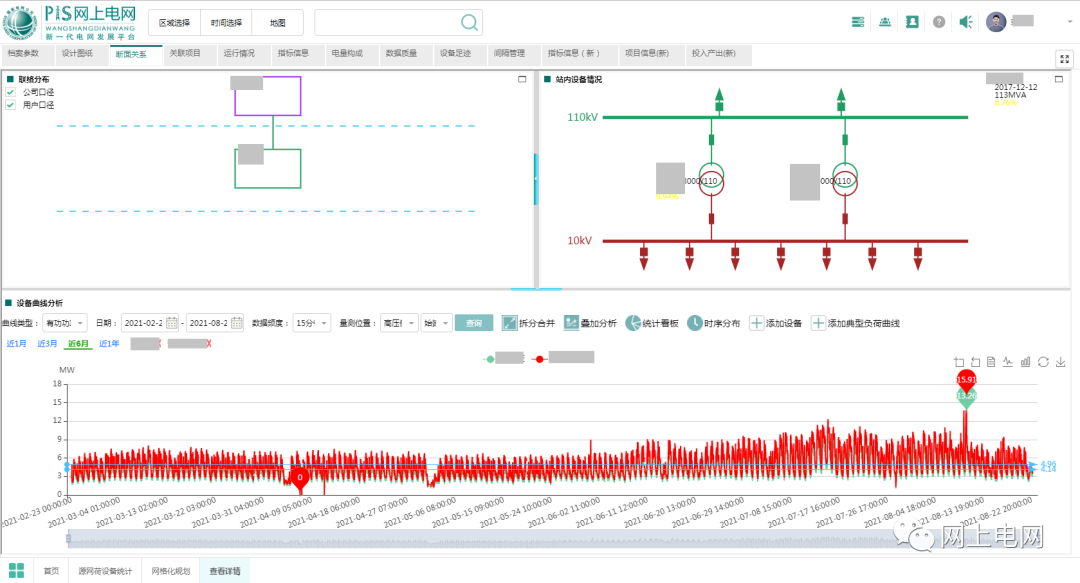Click the 查询 button
This screenshot has height=583, width=1080.
tap(474, 323)
